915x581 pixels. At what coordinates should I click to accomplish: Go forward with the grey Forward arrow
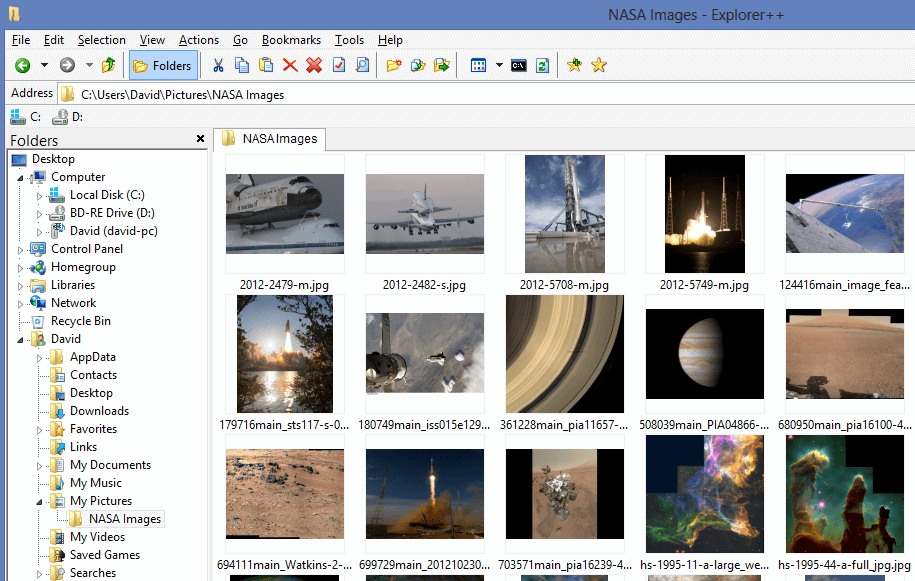[x=68, y=65]
